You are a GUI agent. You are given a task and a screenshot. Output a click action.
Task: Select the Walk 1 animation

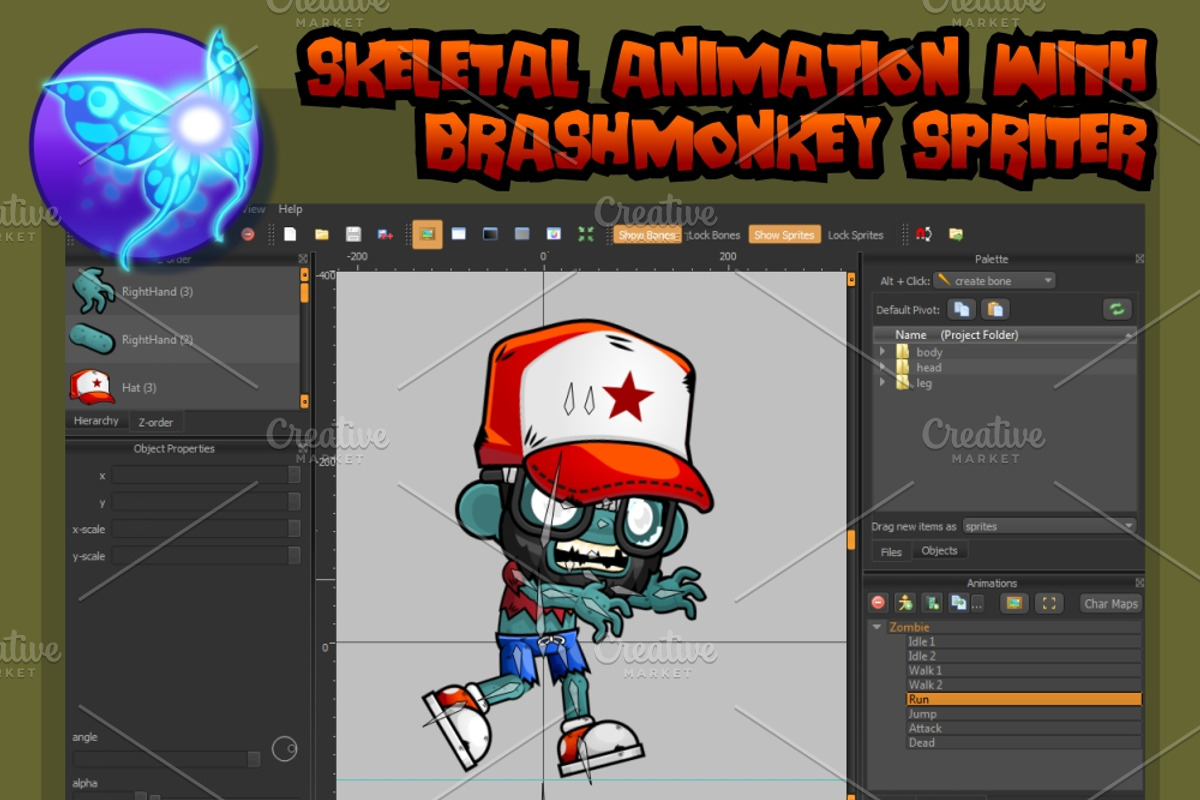coord(1023,671)
